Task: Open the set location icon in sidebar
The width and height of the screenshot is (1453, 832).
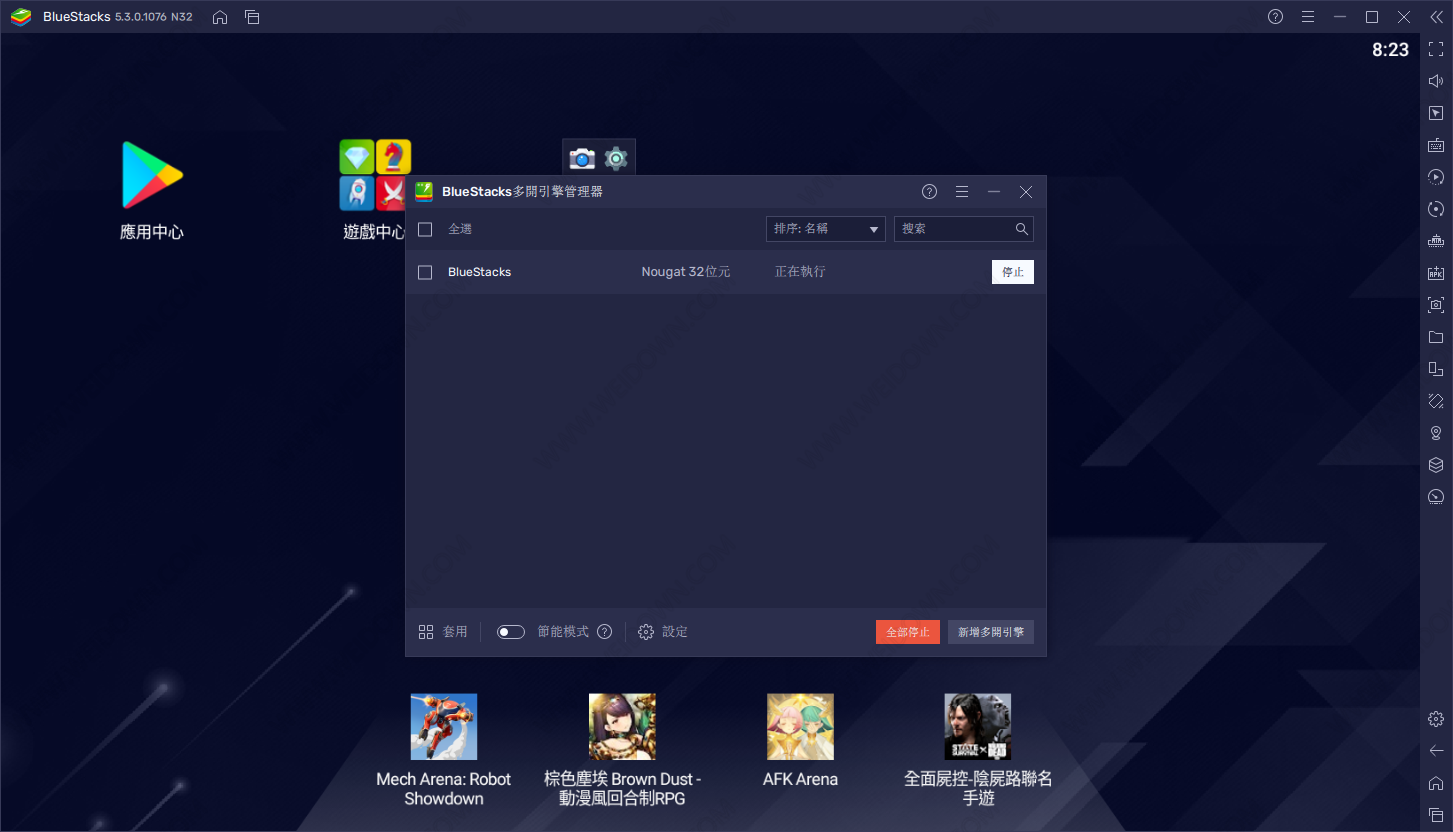Action: point(1436,433)
